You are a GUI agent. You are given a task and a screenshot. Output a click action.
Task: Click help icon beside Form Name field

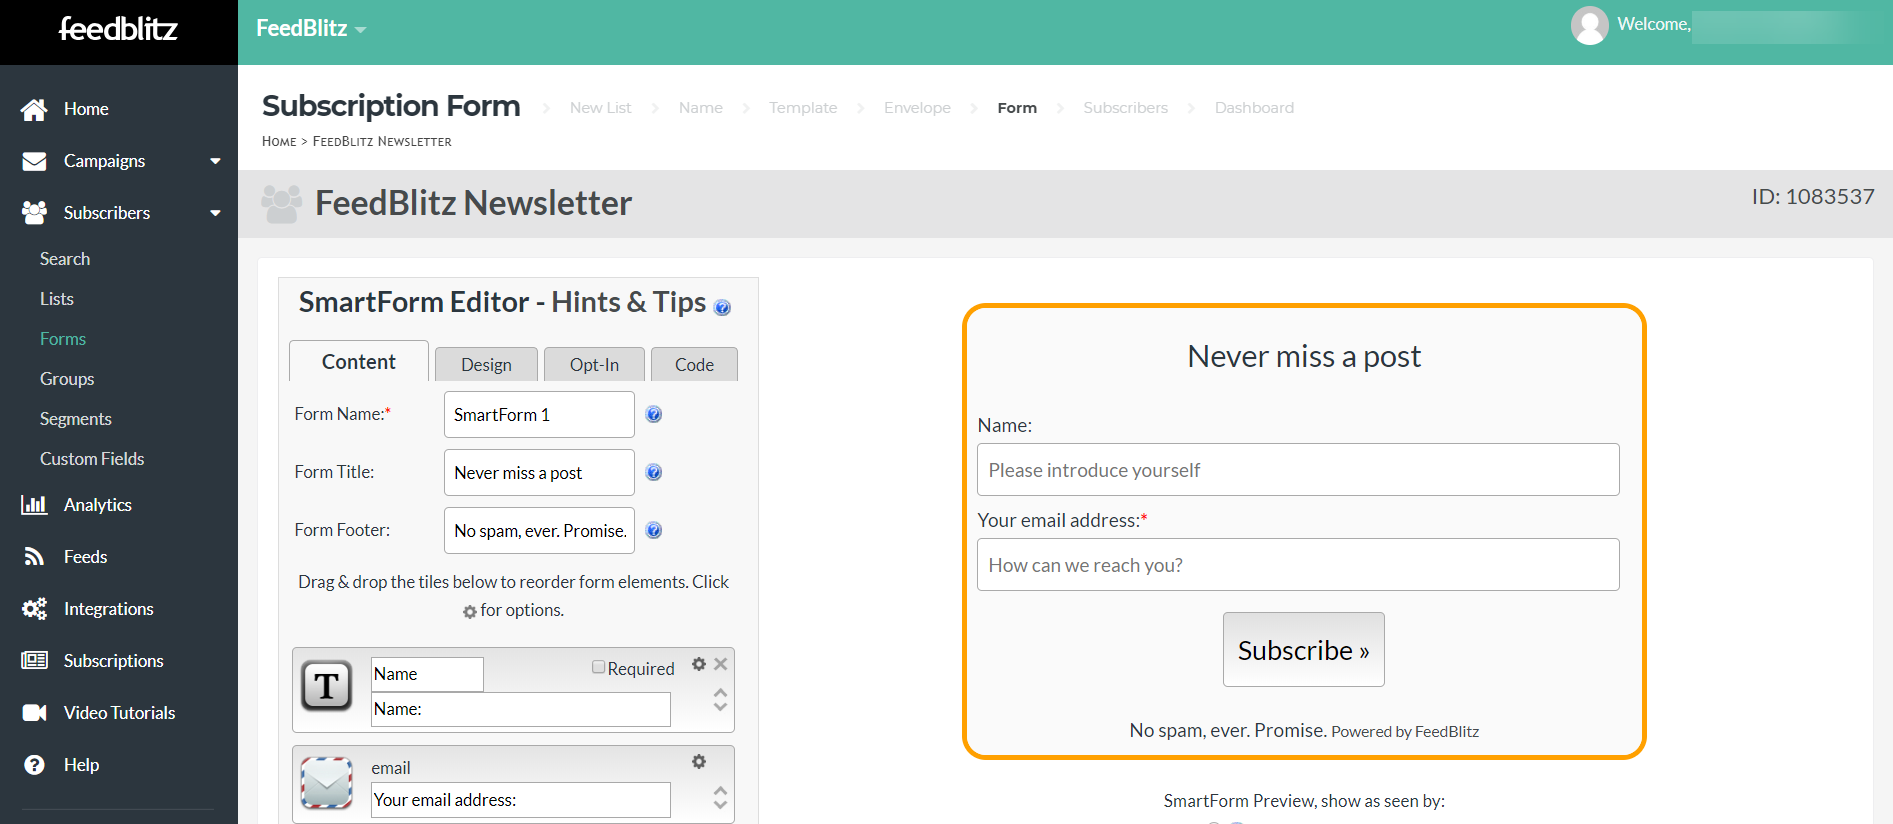tap(654, 414)
